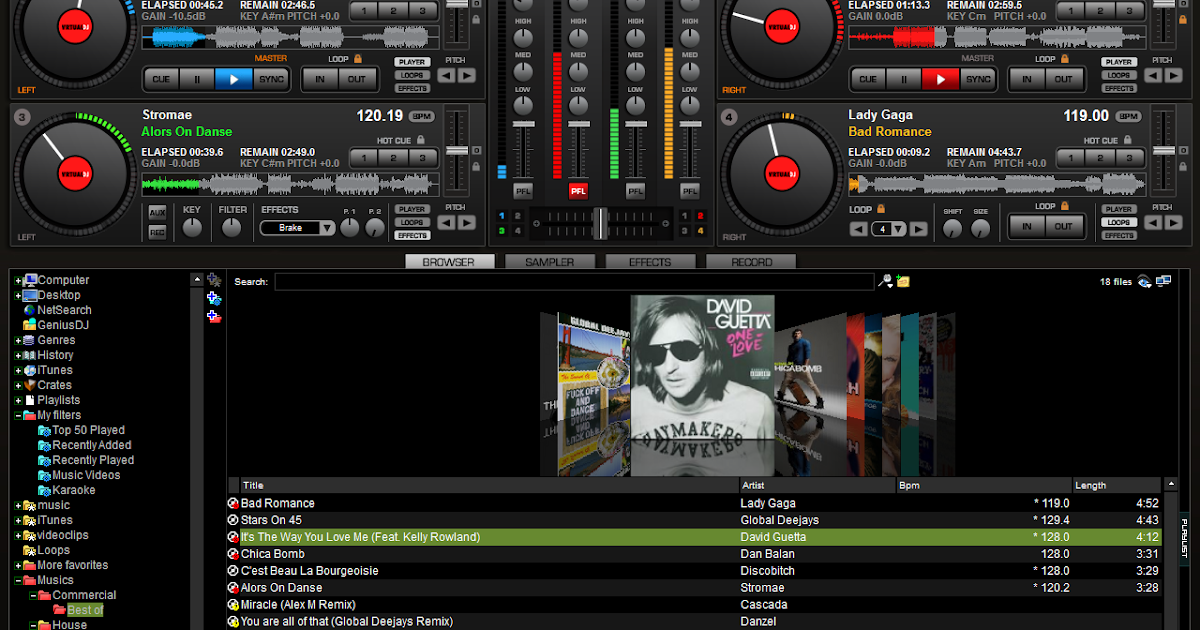Click the KEY knob on Stromae deck

(191, 228)
